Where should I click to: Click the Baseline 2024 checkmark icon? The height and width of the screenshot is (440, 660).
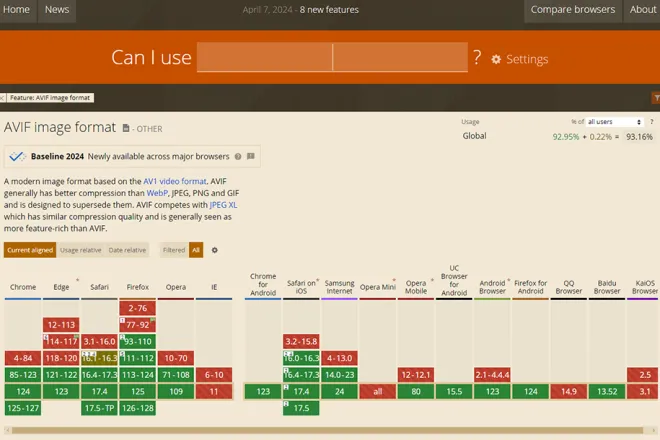pos(17,157)
